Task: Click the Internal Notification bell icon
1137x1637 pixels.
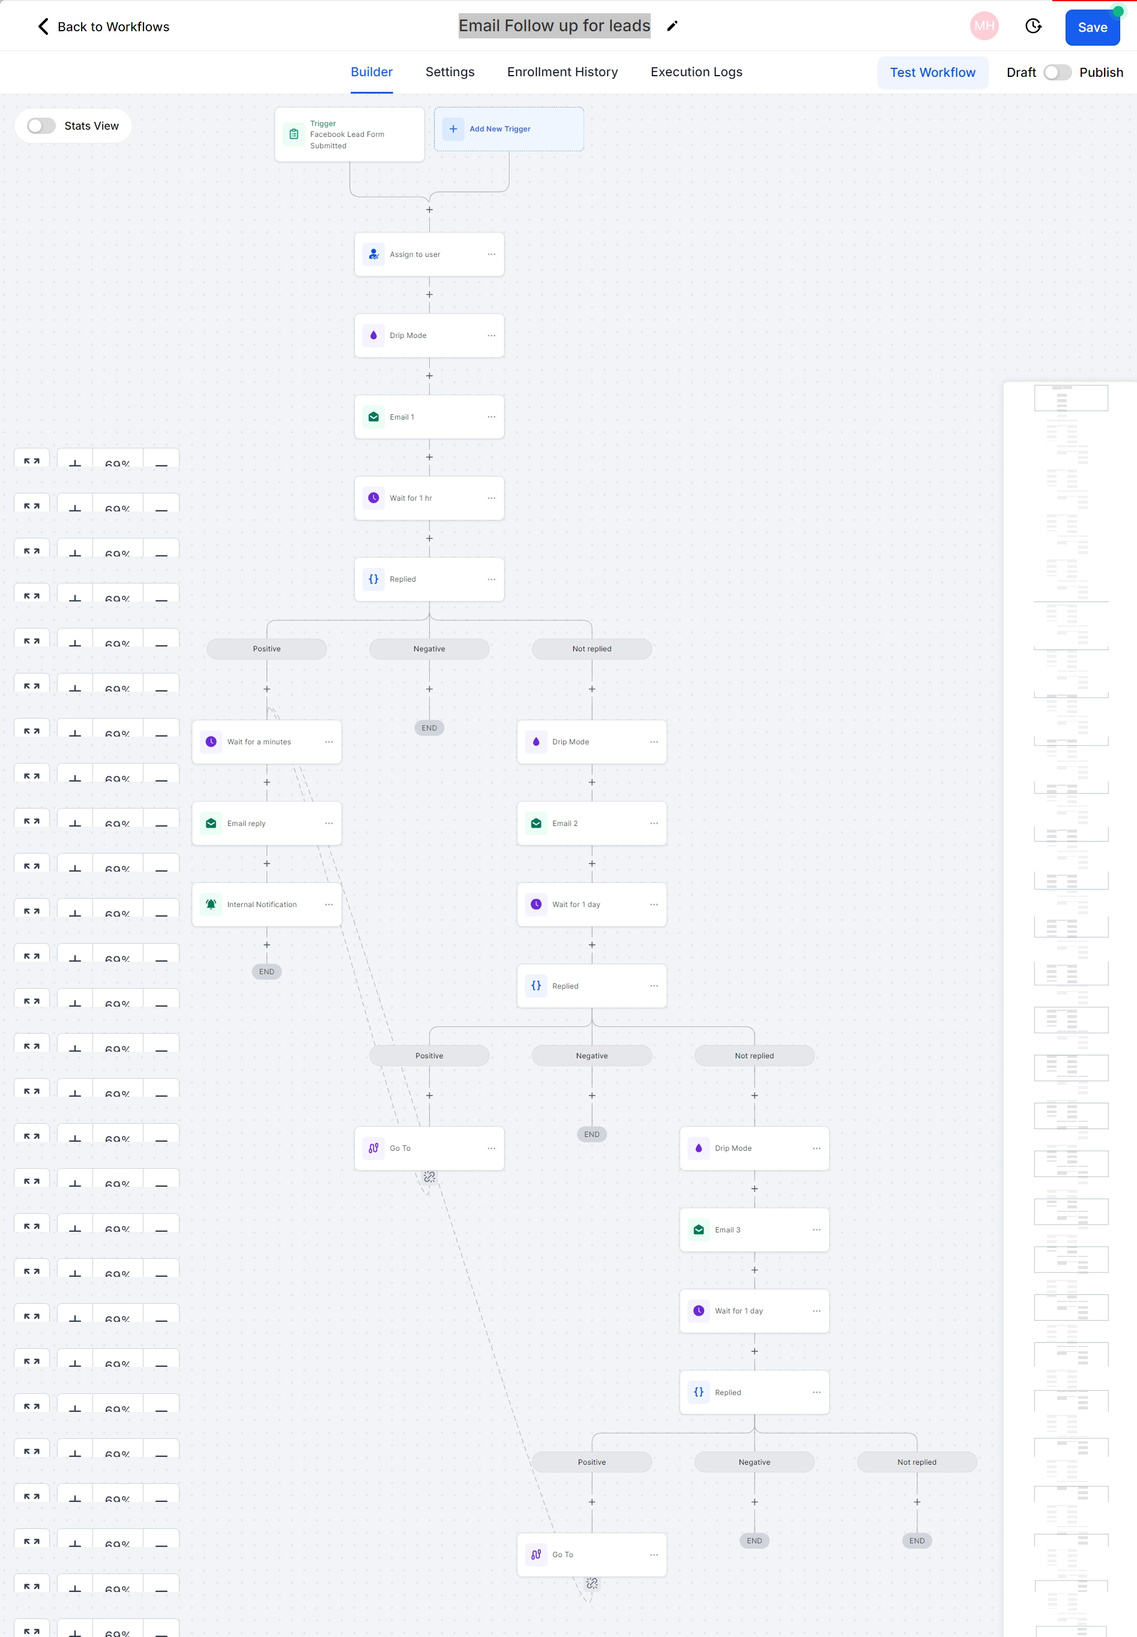Action: click(211, 904)
